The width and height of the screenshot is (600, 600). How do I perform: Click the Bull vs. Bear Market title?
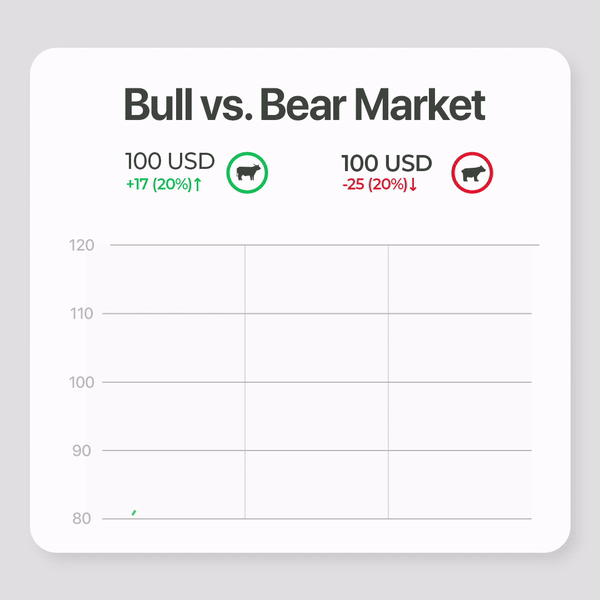(305, 104)
